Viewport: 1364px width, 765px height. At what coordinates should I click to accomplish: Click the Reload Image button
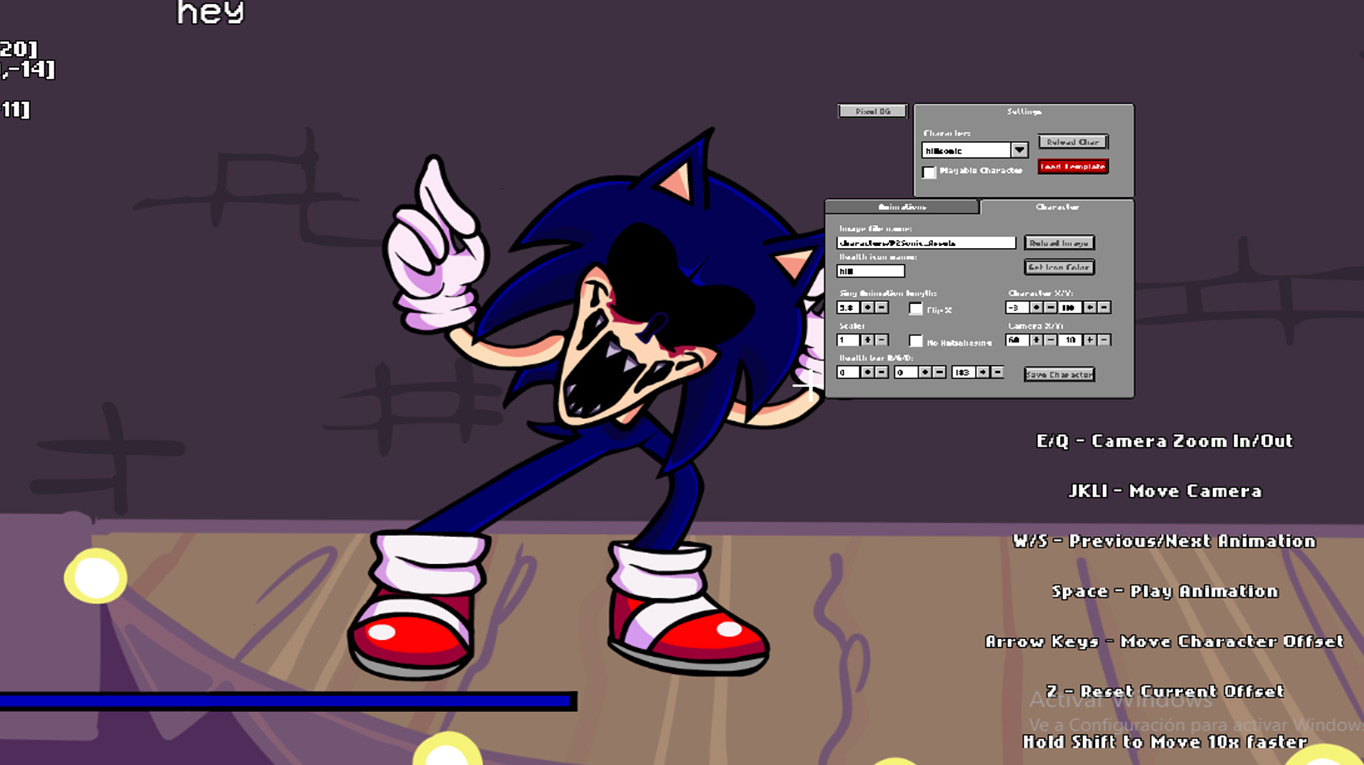[x=1059, y=242]
